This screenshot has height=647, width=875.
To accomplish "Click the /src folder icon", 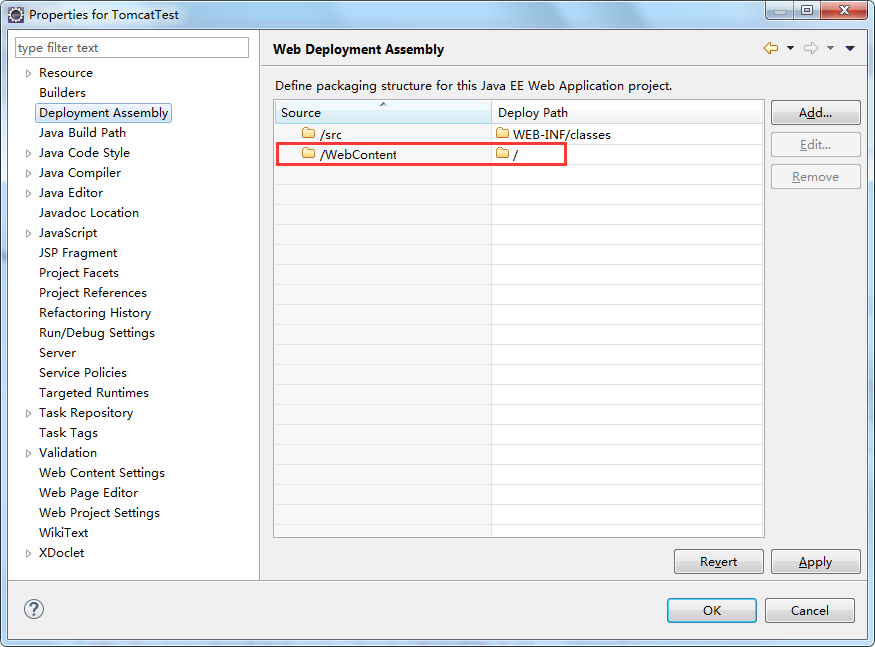I will [x=309, y=133].
